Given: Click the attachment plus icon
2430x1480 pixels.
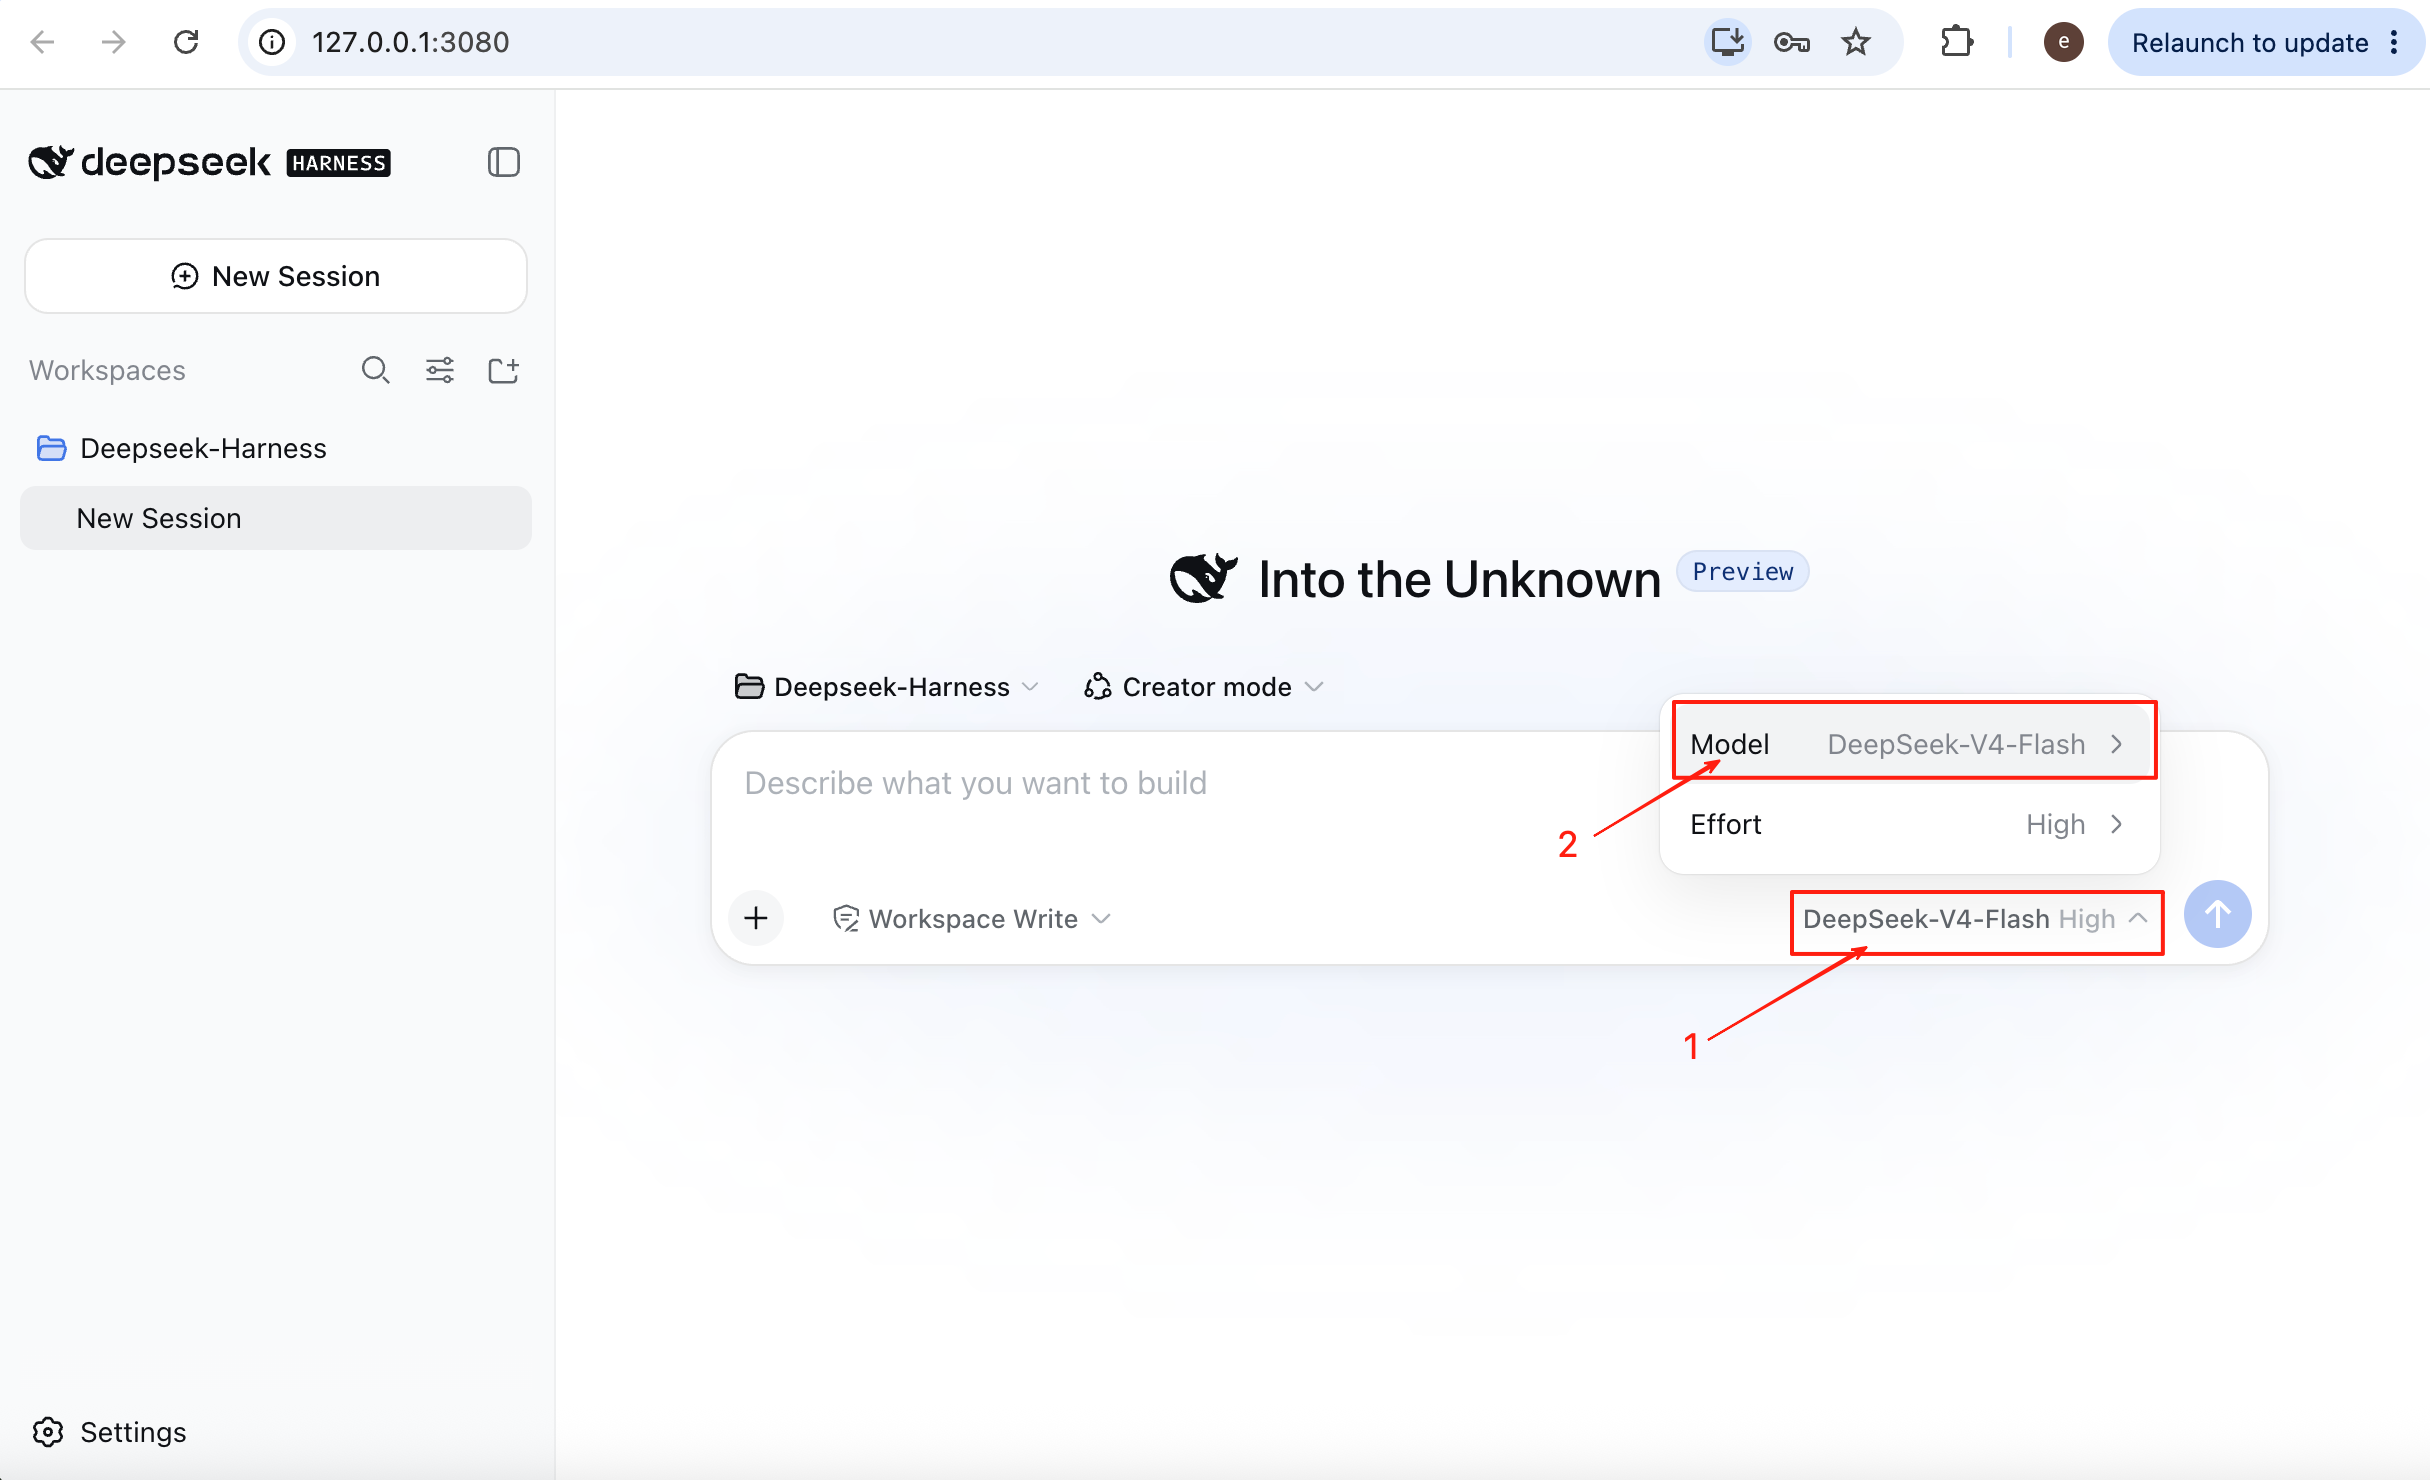Looking at the screenshot, I should [x=756, y=917].
